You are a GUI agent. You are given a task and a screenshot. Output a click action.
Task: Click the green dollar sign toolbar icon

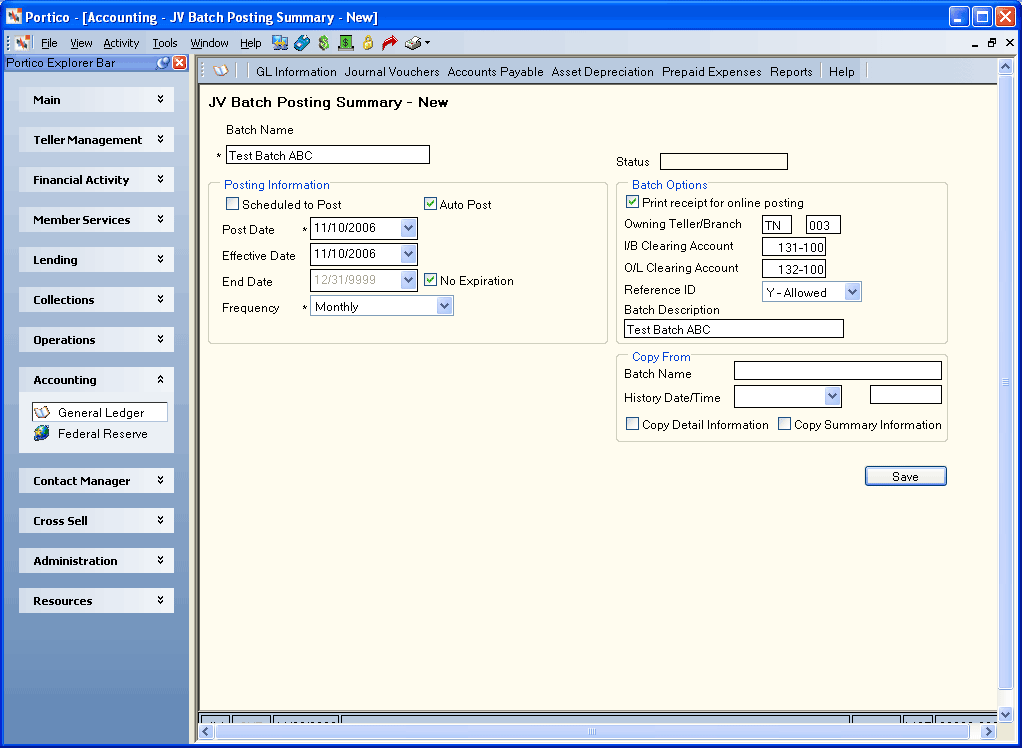tap(324, 43)
